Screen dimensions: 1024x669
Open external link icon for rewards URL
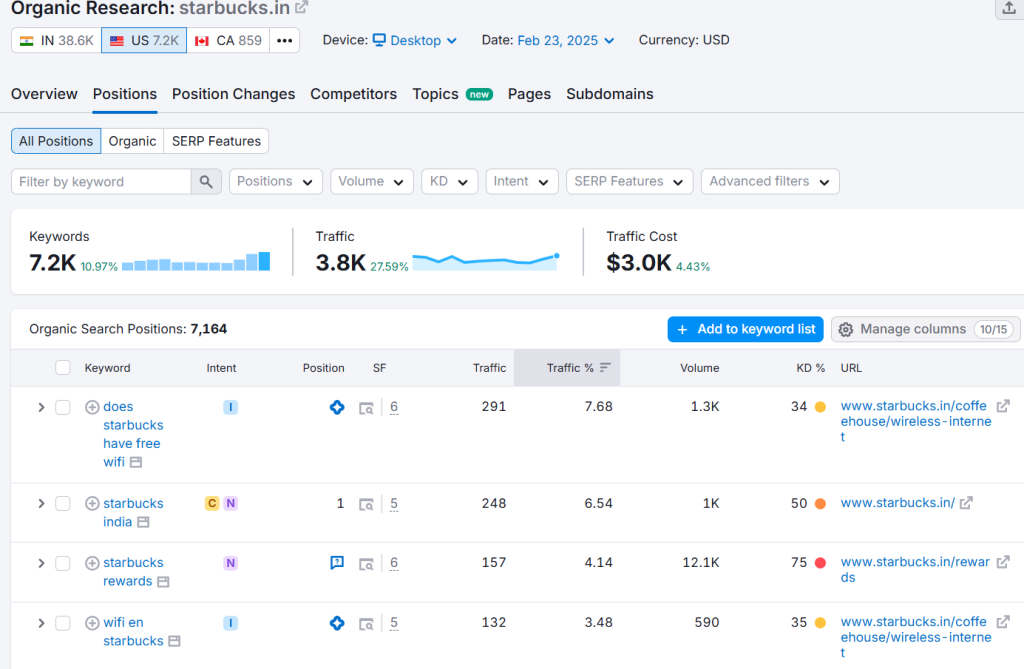point(1003,562)
